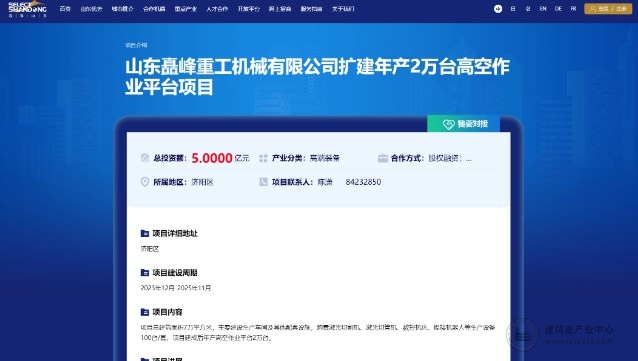The width and height of the screenshot is (638, 361).
Task: Open the third navigation item after 山东优势
Action: tap(186, 9)
